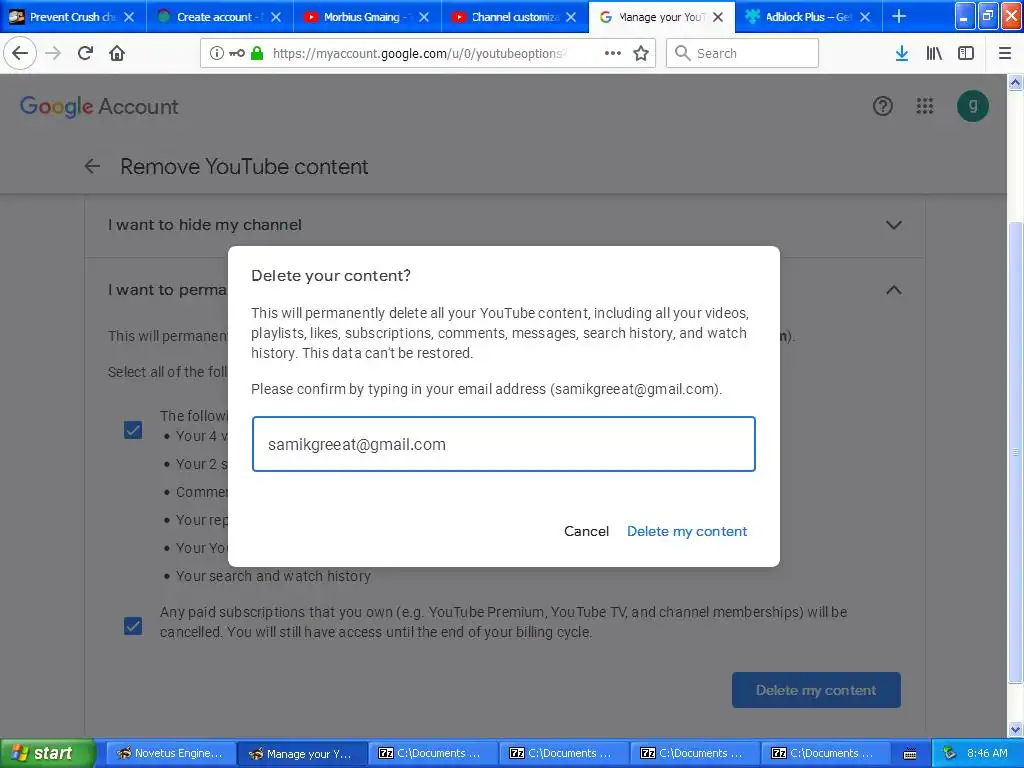Toggle checkbox for content to be deleted
This screenshot has height=768, width=1024.
click(x=133, y=430)
